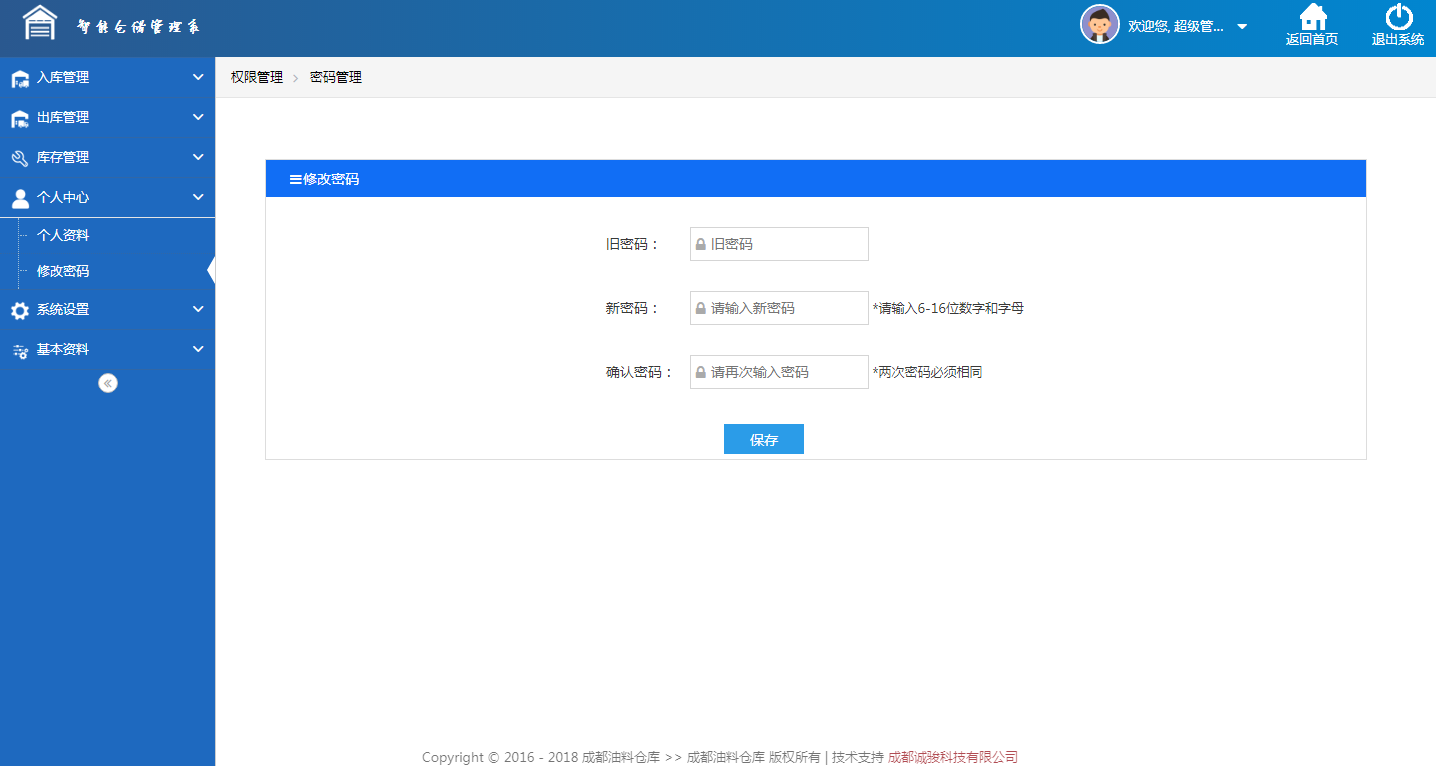Open the user account dropdown arrow

1242,27
